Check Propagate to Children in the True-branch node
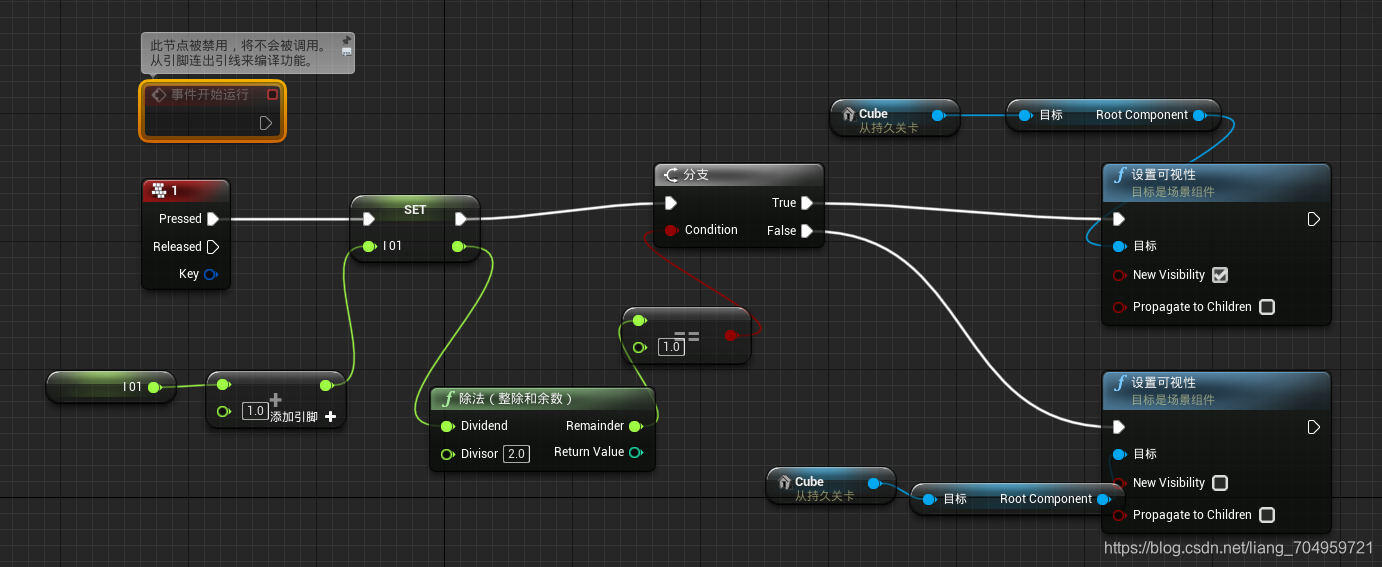The width and height of the screenshot is (1382, 567). (x=1267, y=307)
